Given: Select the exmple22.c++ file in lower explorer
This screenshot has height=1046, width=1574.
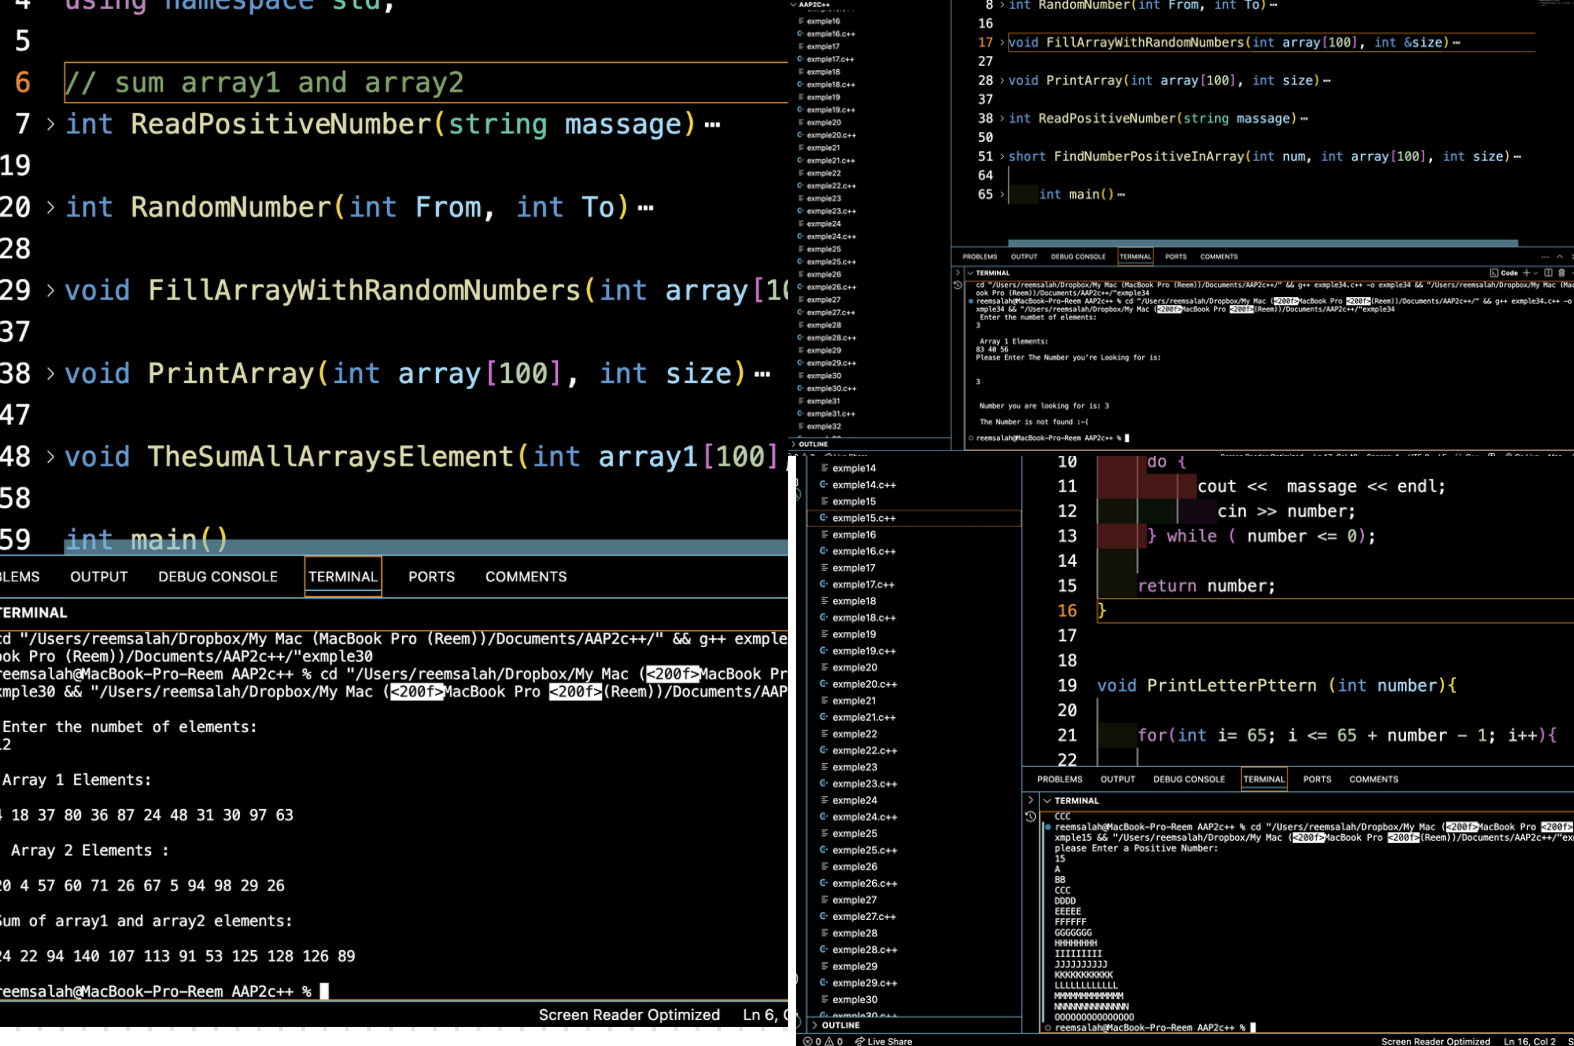Looking at the screenshot, I should 864,750.
